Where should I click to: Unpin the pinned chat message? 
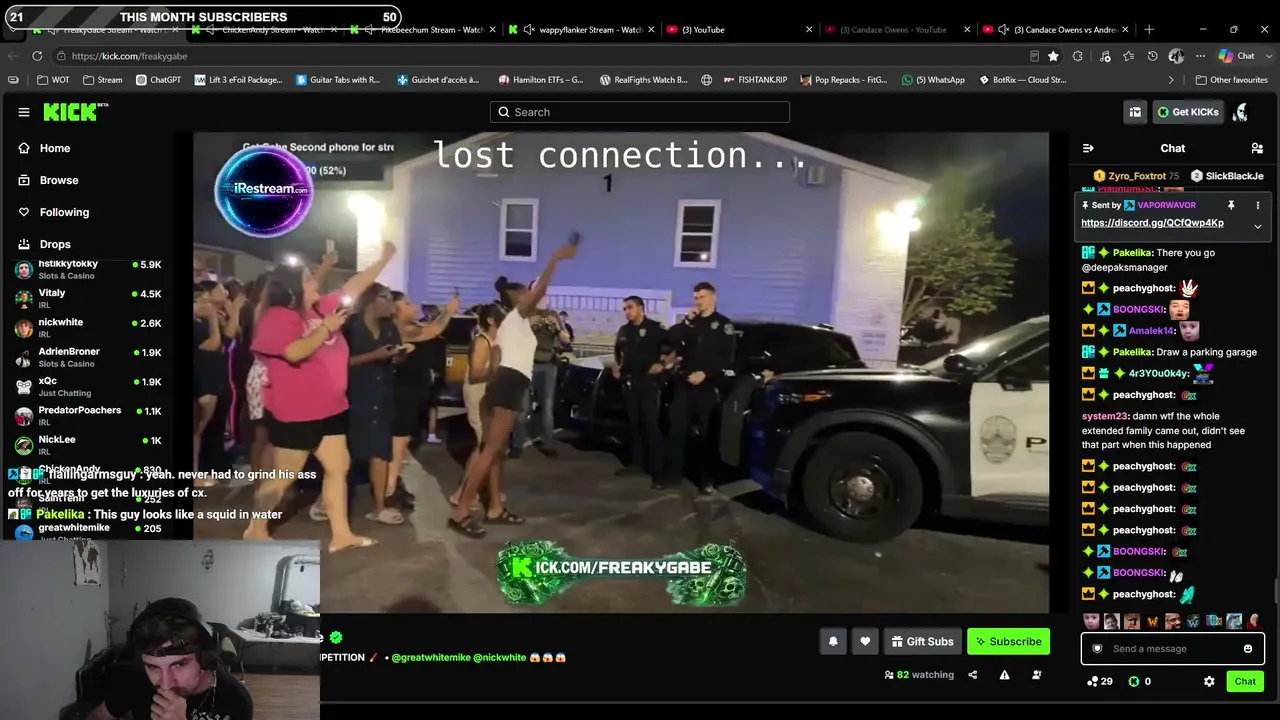tap(1231, 205)
